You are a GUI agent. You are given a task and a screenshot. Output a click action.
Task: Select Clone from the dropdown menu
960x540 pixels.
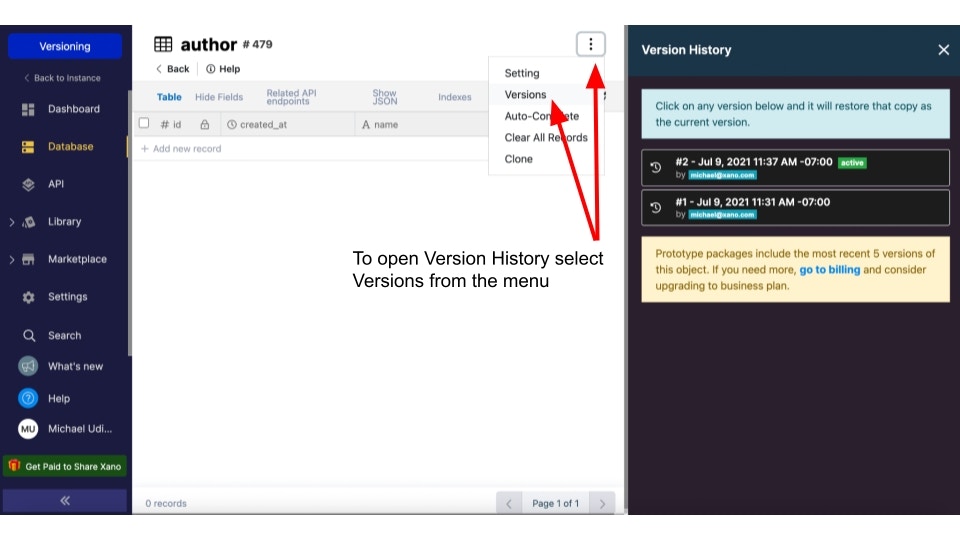[x=518, y=159]
